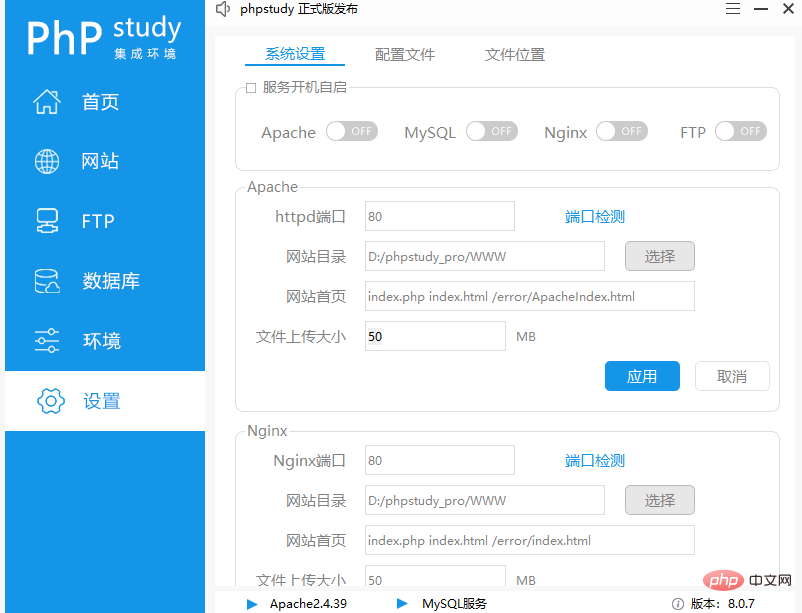The height and width of the screenshot is (613, 802).
Task: Toggle Apache autostart switch
Action: (352, 131)
